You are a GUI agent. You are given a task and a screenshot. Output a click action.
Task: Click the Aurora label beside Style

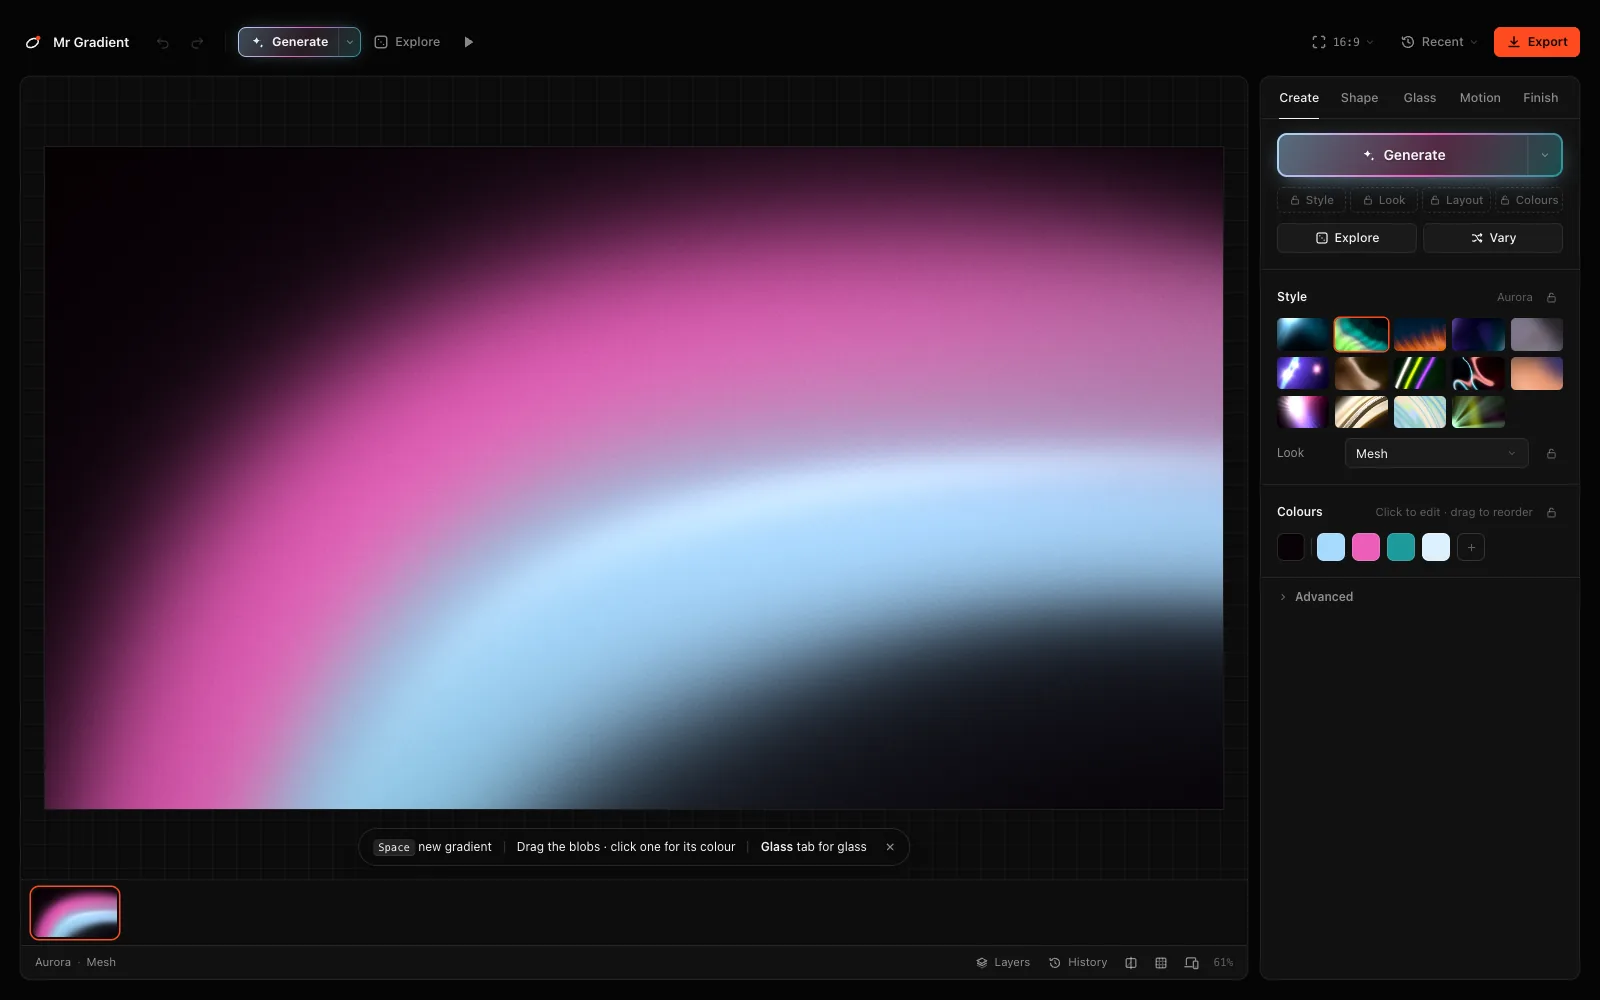[1514, 297]
